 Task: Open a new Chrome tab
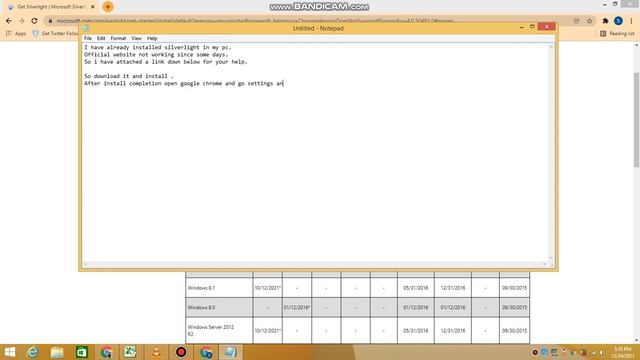pyautogui.click(x=108, y=7)
